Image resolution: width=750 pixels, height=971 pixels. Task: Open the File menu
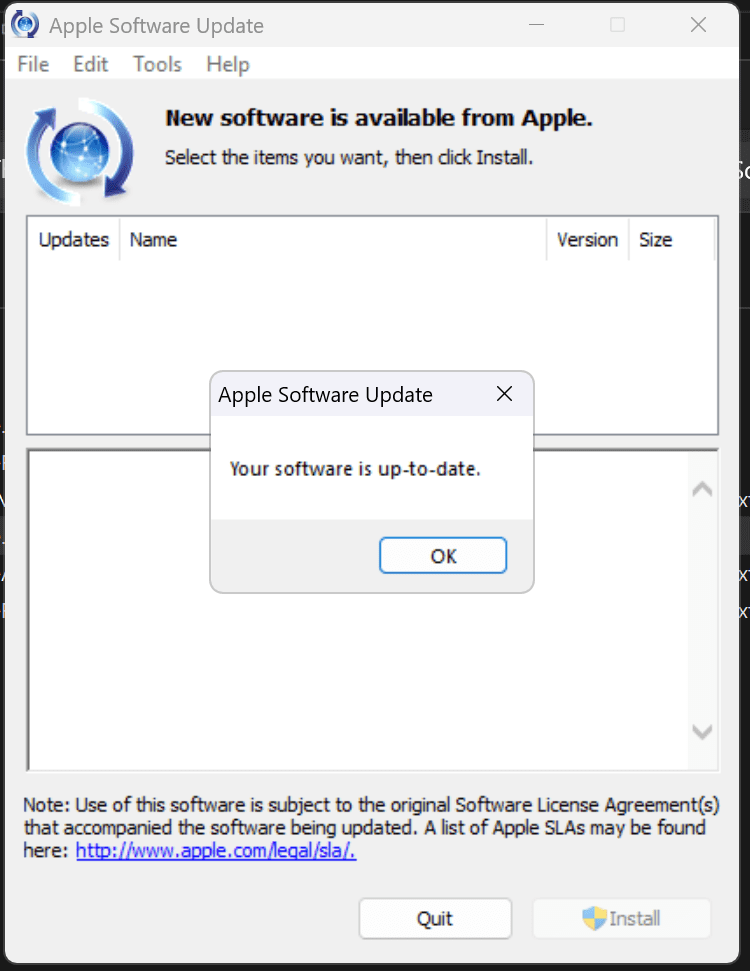click(x=33, y=64)
